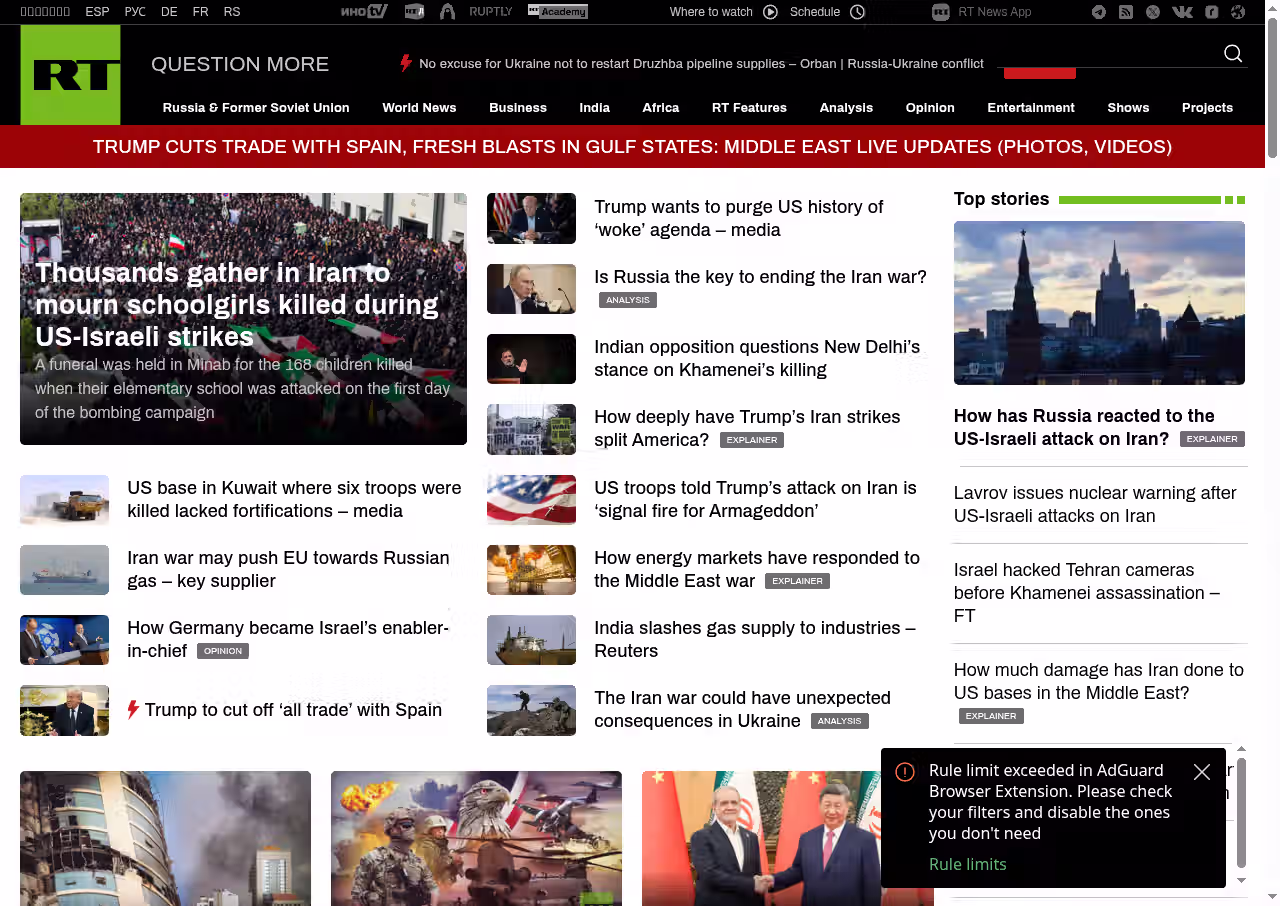Open RT's Telegram channel icon
This screenshot has width=1280, height=906.
pos(1099,12)
